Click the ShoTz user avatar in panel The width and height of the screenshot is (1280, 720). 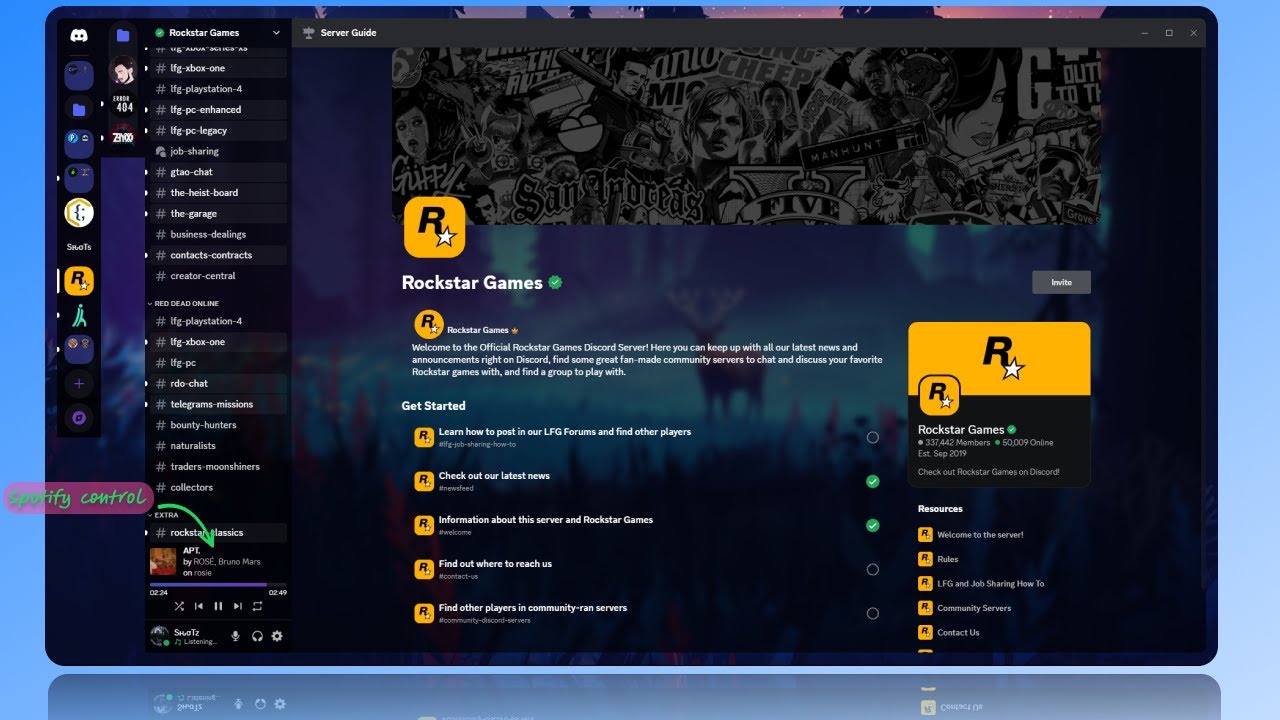[159, 636]
